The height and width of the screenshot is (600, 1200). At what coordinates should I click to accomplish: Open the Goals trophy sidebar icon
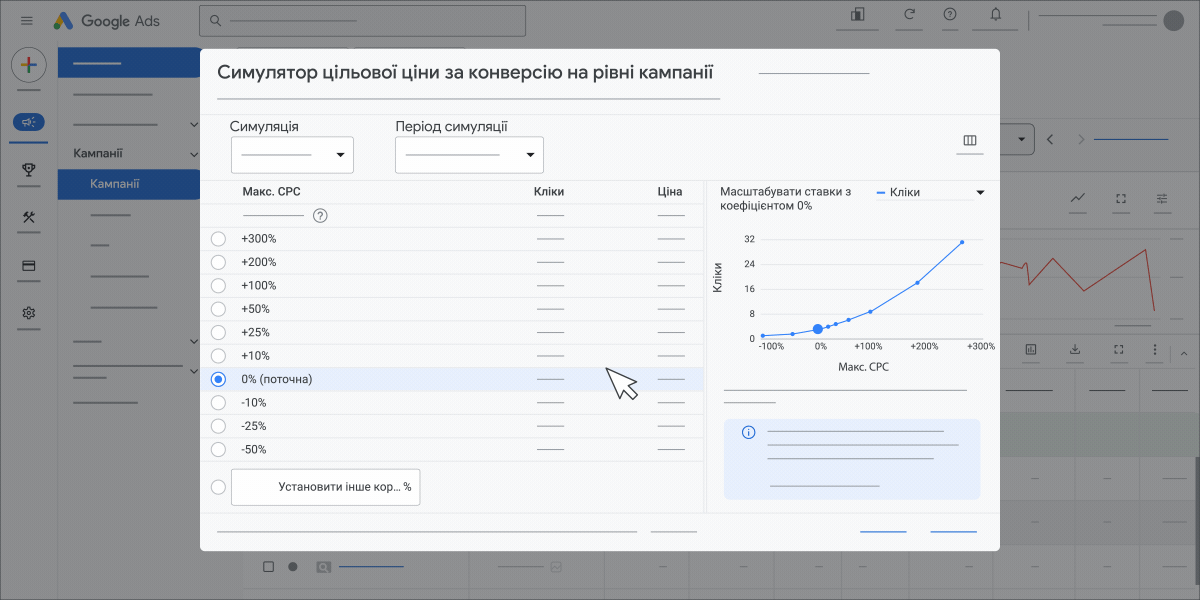click(29, 170)
